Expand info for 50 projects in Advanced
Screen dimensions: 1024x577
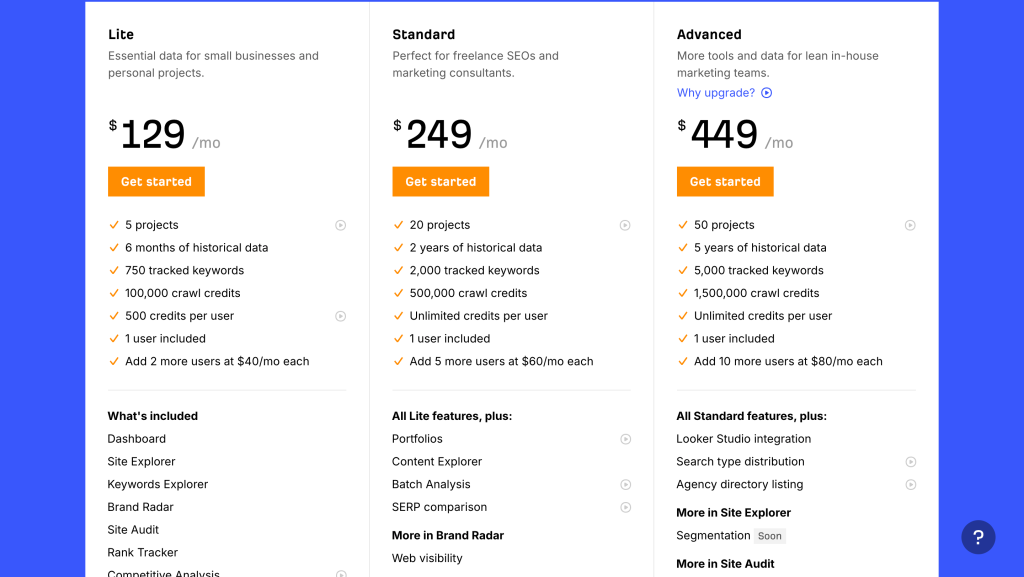[x=910, y=225]
